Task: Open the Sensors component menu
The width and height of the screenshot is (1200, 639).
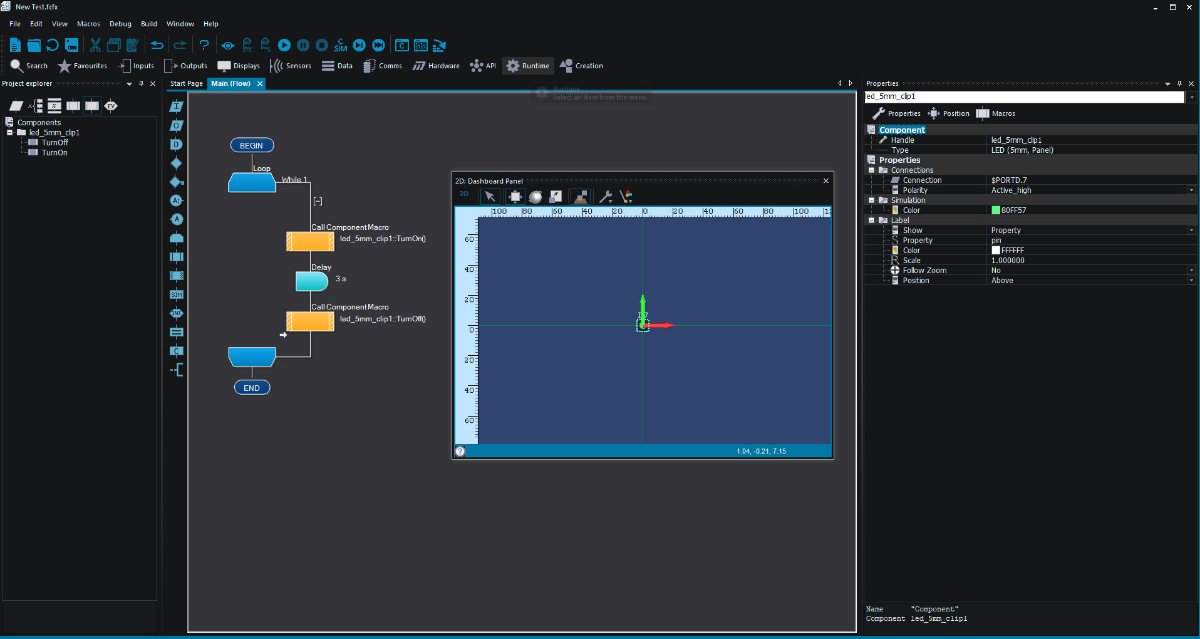Action: [291, 66]
